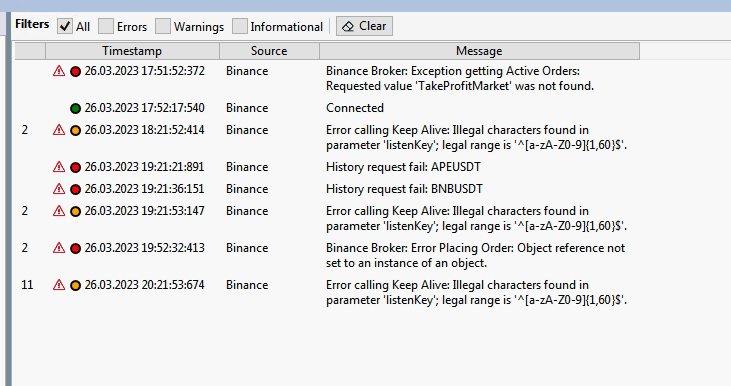Select repeat count 11 on last row
The height and width of the screenshot is (386, 731).
click(x=28, y=285)
